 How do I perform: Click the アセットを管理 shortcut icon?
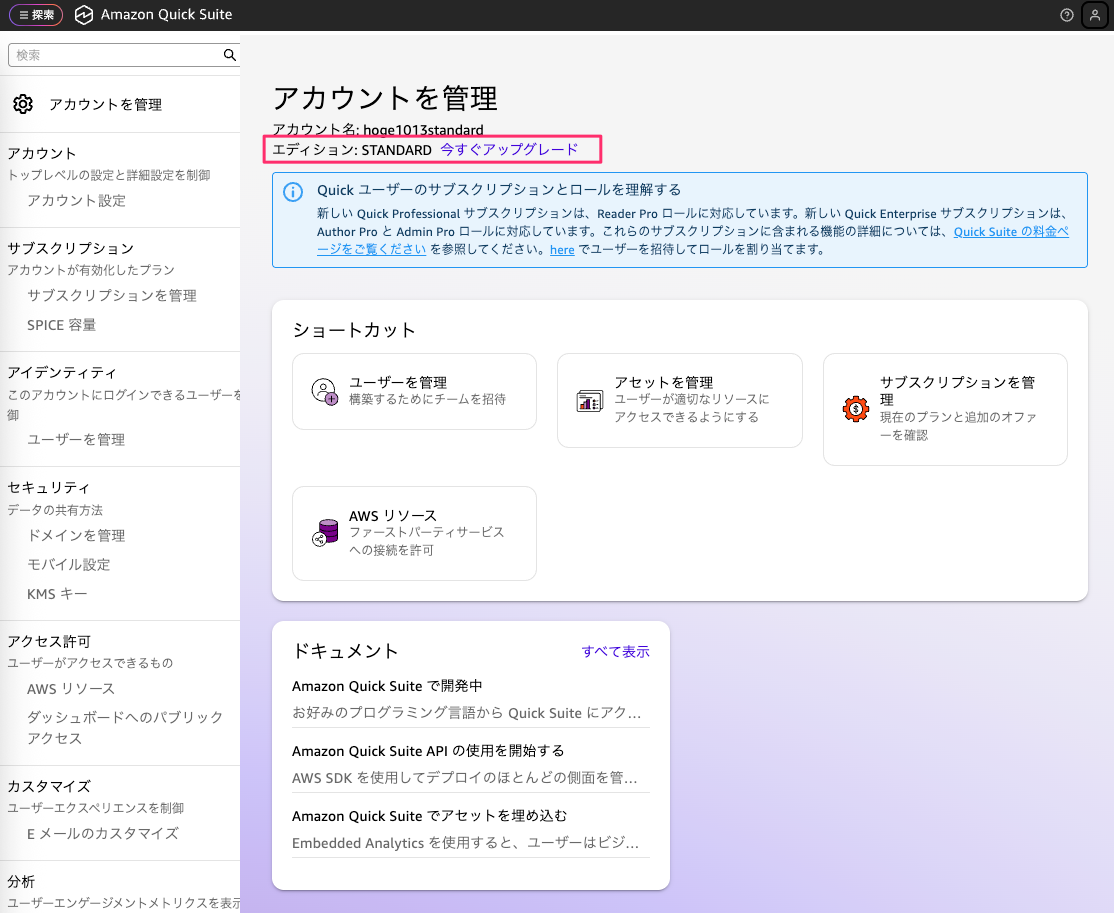[589, 401]
